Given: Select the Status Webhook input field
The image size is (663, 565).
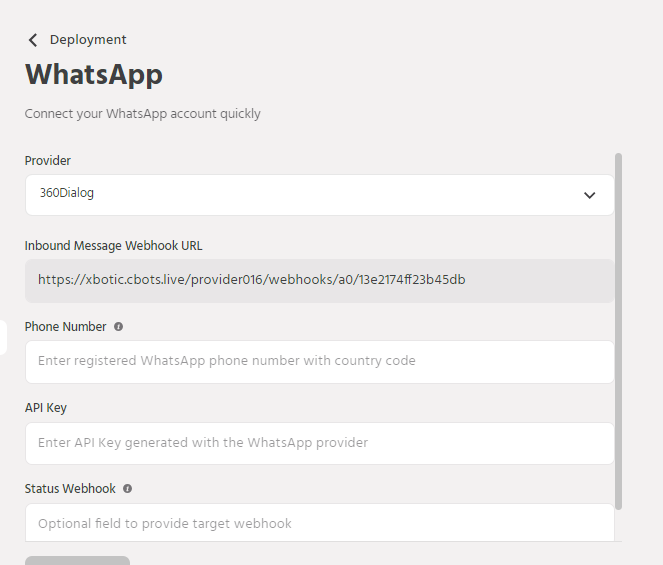Looking at the screenshot, I should point(319,522).
